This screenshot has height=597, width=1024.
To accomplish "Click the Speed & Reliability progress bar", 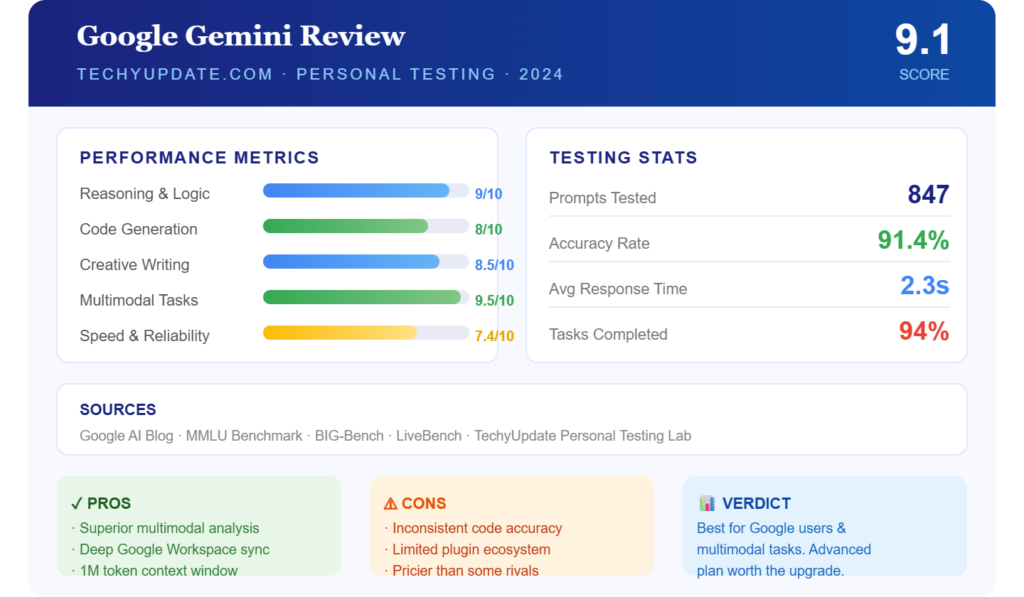I will [x=366, y=333].
